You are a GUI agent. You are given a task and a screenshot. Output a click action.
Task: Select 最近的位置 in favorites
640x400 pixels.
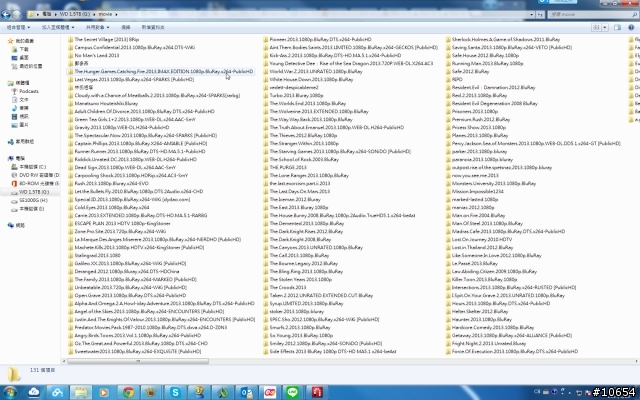coord(31,66)
